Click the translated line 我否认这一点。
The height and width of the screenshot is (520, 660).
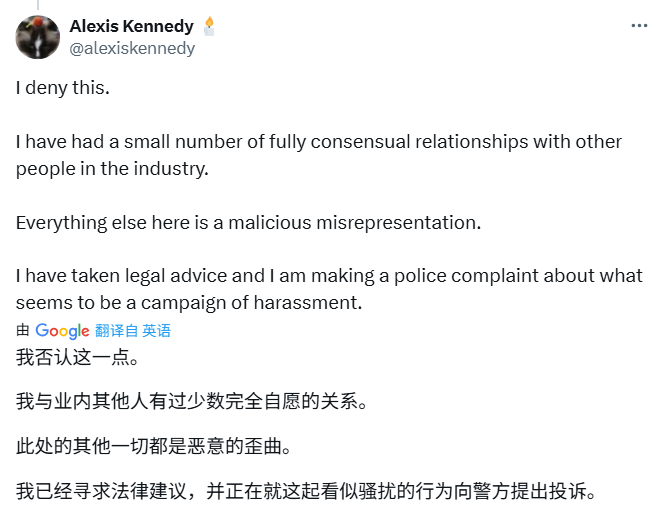(x=76, y=357)
